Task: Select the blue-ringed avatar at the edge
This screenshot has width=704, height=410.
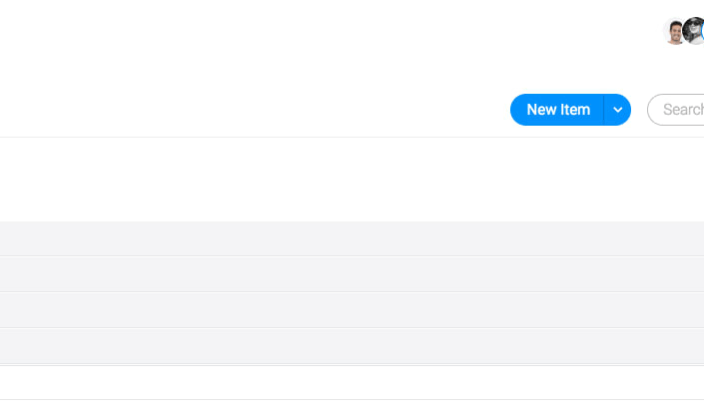Action: point(702,31)
